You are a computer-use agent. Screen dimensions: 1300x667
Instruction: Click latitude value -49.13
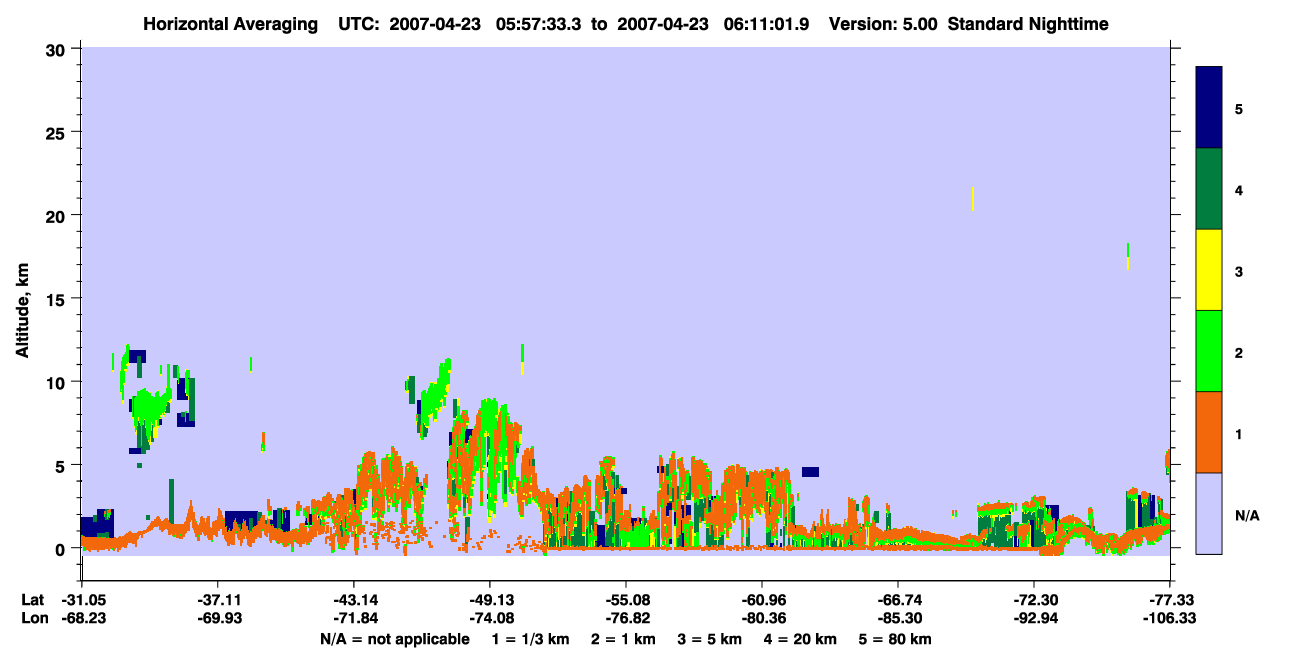pyautogui.click(x=489, y=600)
